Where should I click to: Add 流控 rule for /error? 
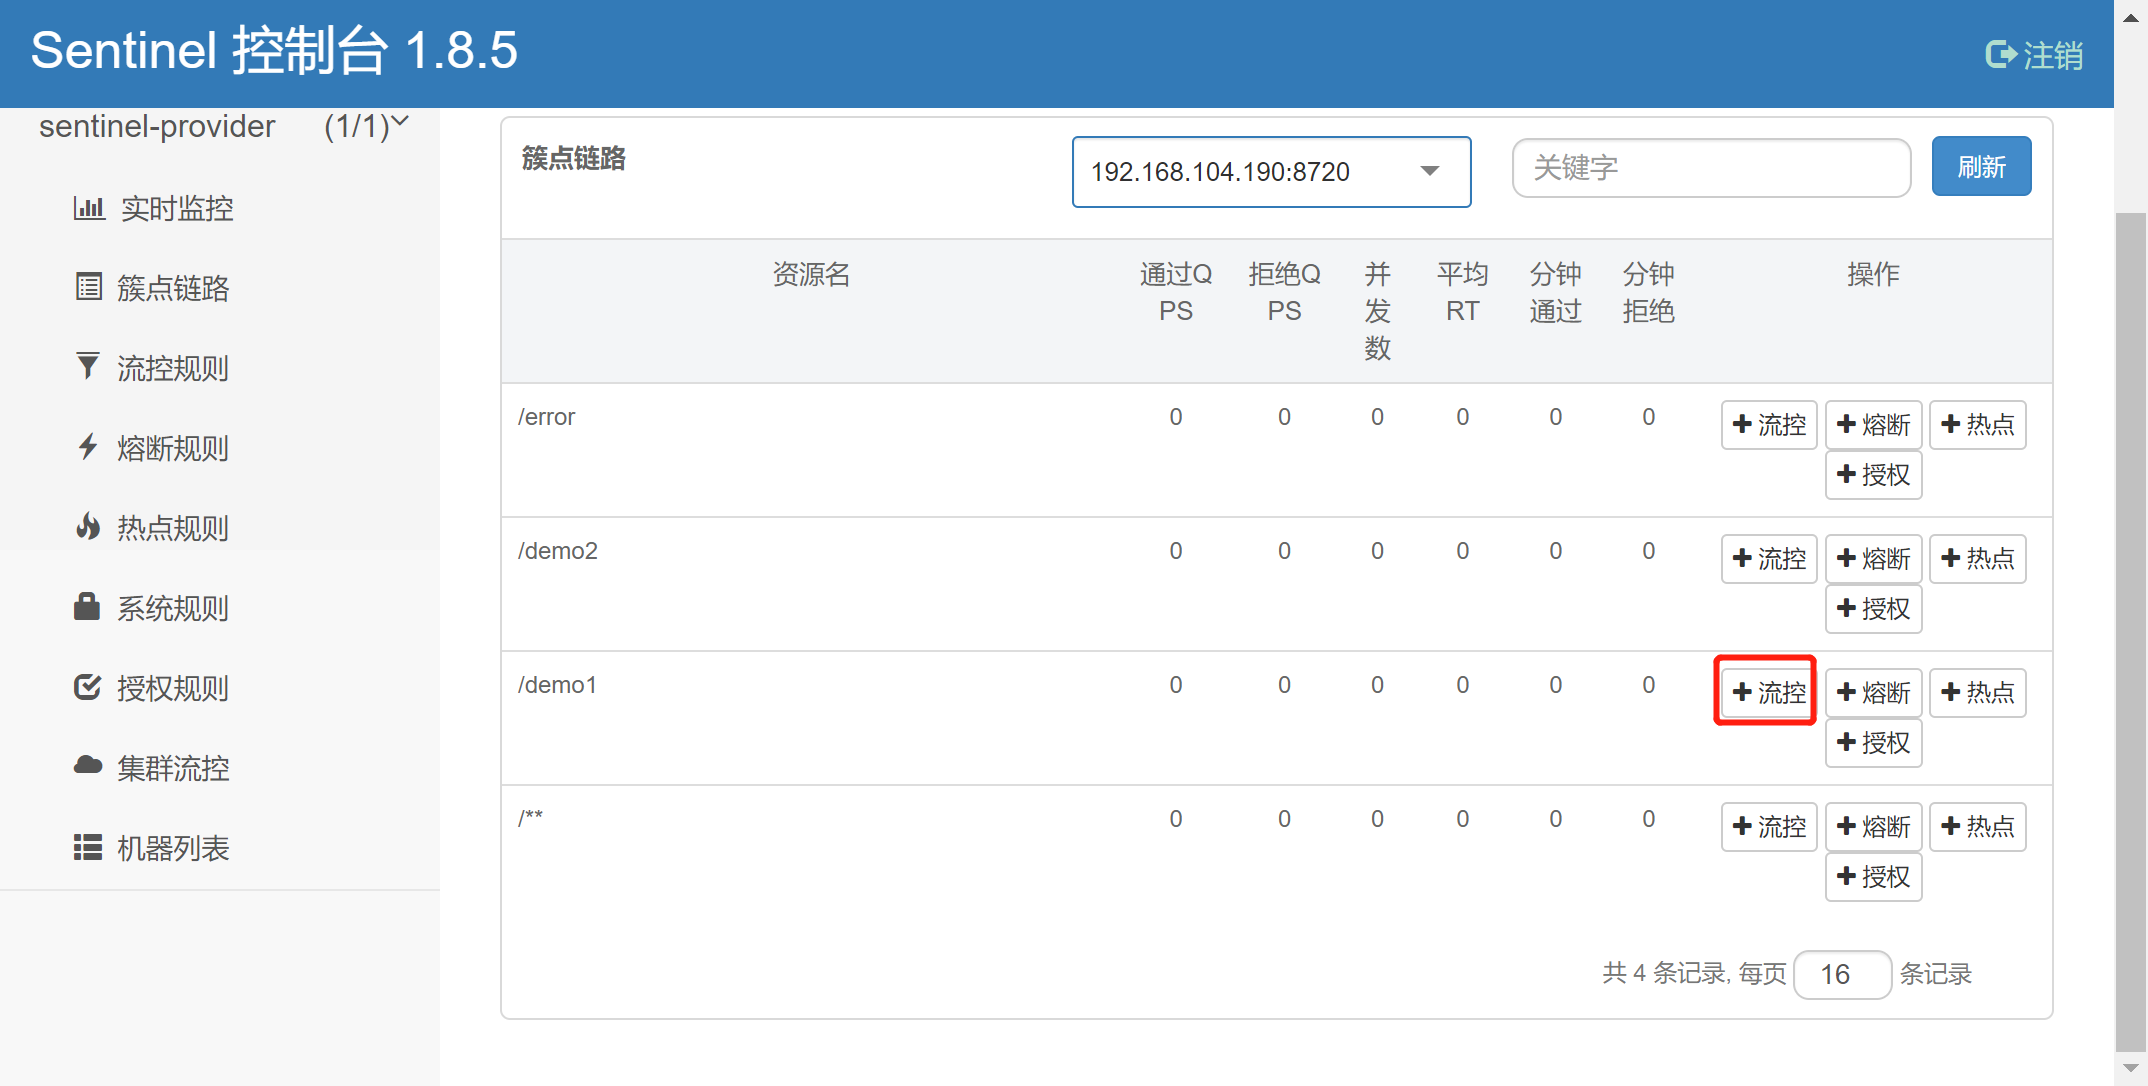click(x=1769, y=425)
